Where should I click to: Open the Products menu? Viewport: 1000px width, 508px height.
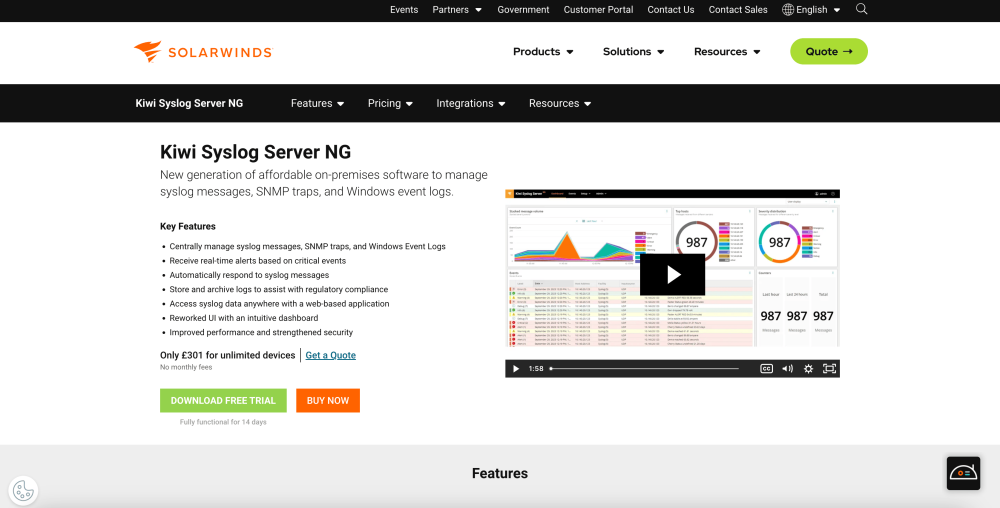[x=543, y=52]
